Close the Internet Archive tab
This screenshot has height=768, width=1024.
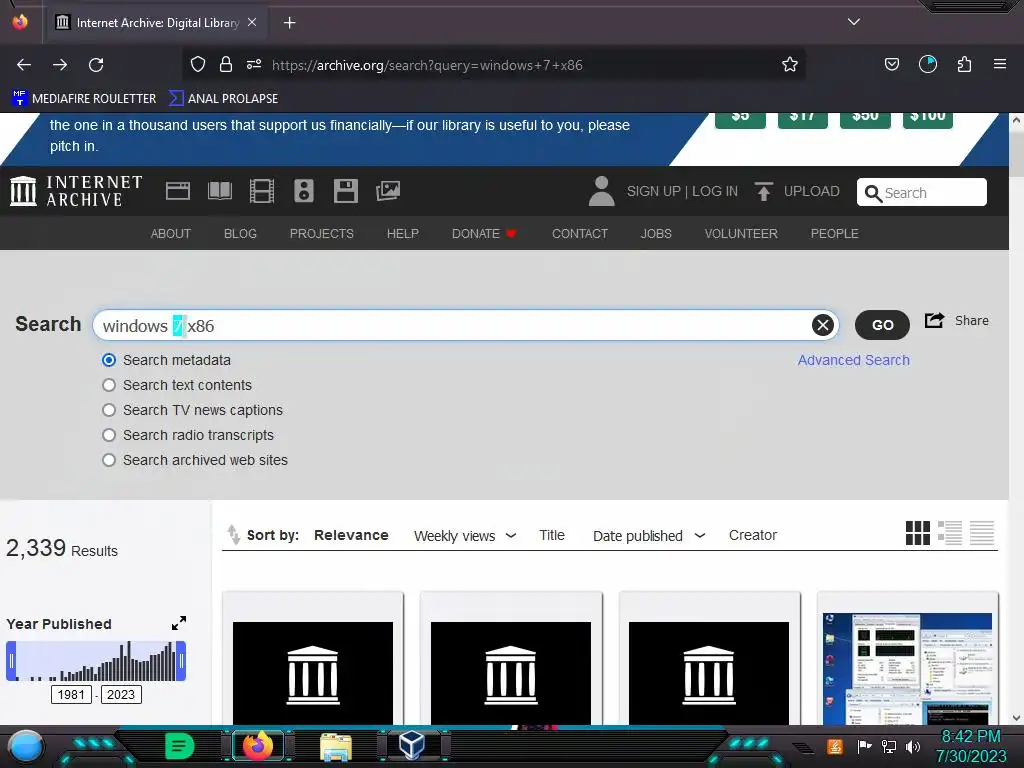pyautogui.click(x=252, y=22)
